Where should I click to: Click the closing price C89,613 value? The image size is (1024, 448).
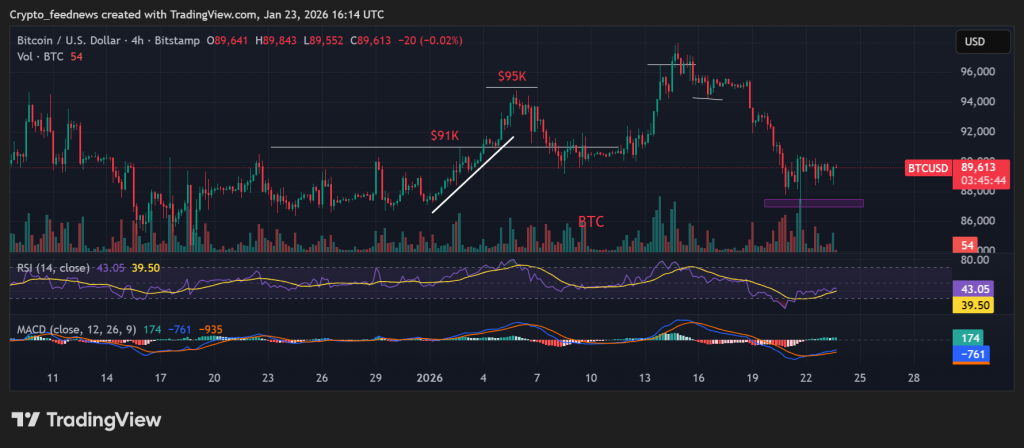370,40
